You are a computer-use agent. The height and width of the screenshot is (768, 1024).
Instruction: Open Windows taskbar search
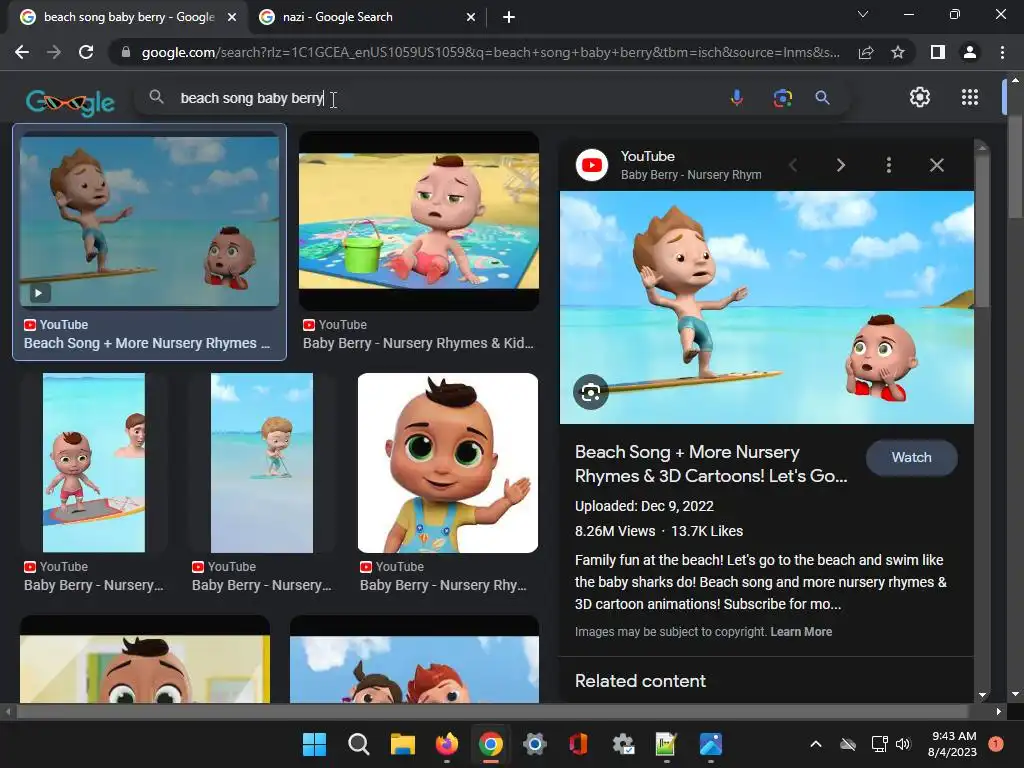point(359,744)
